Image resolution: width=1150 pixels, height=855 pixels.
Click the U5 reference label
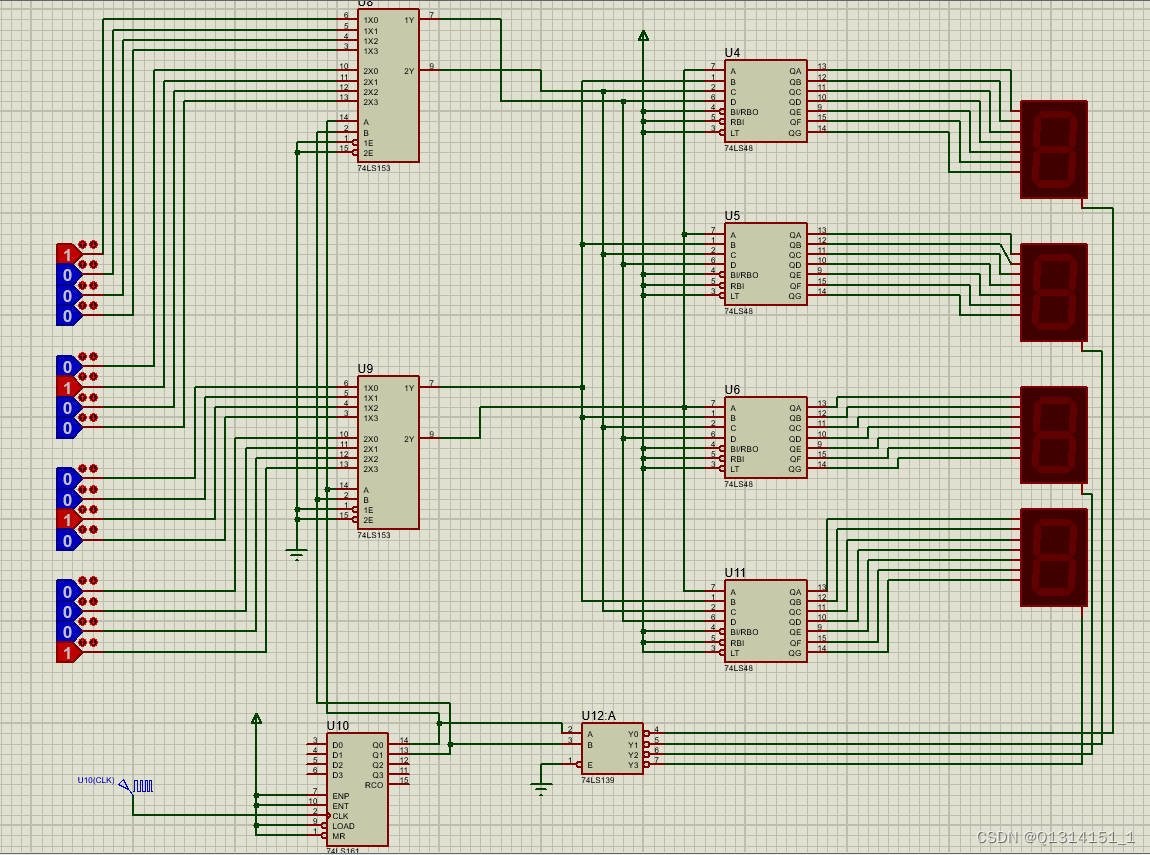(732, 216)
